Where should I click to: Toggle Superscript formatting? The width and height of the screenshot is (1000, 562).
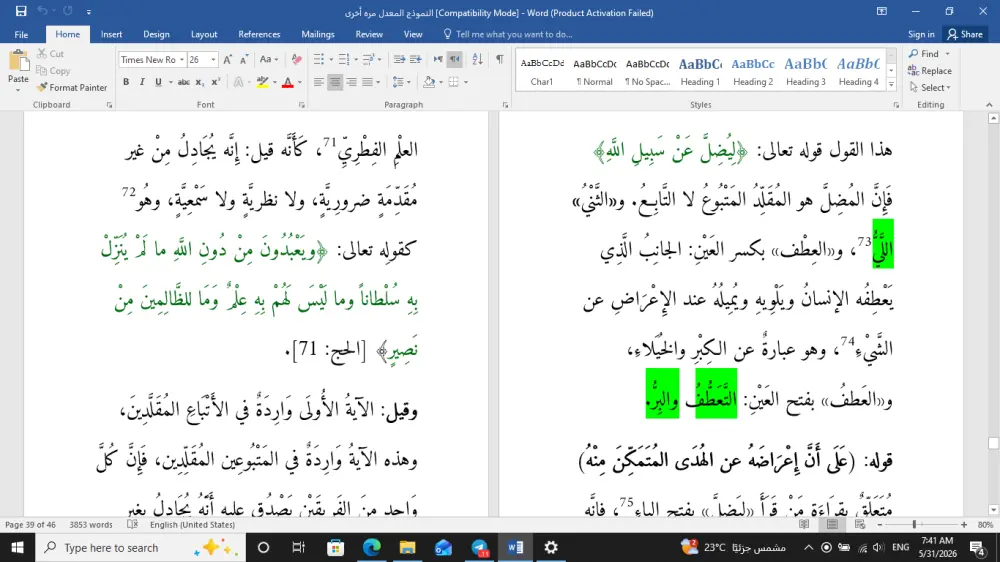216,82
